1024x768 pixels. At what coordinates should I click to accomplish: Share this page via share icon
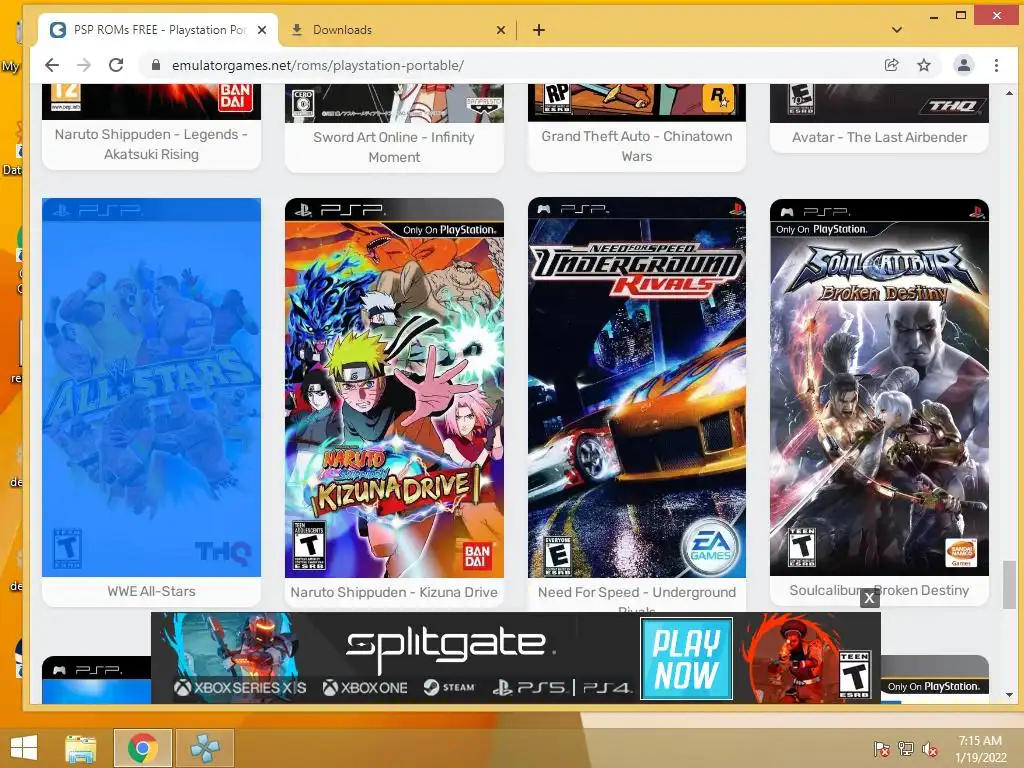[891, 65]
